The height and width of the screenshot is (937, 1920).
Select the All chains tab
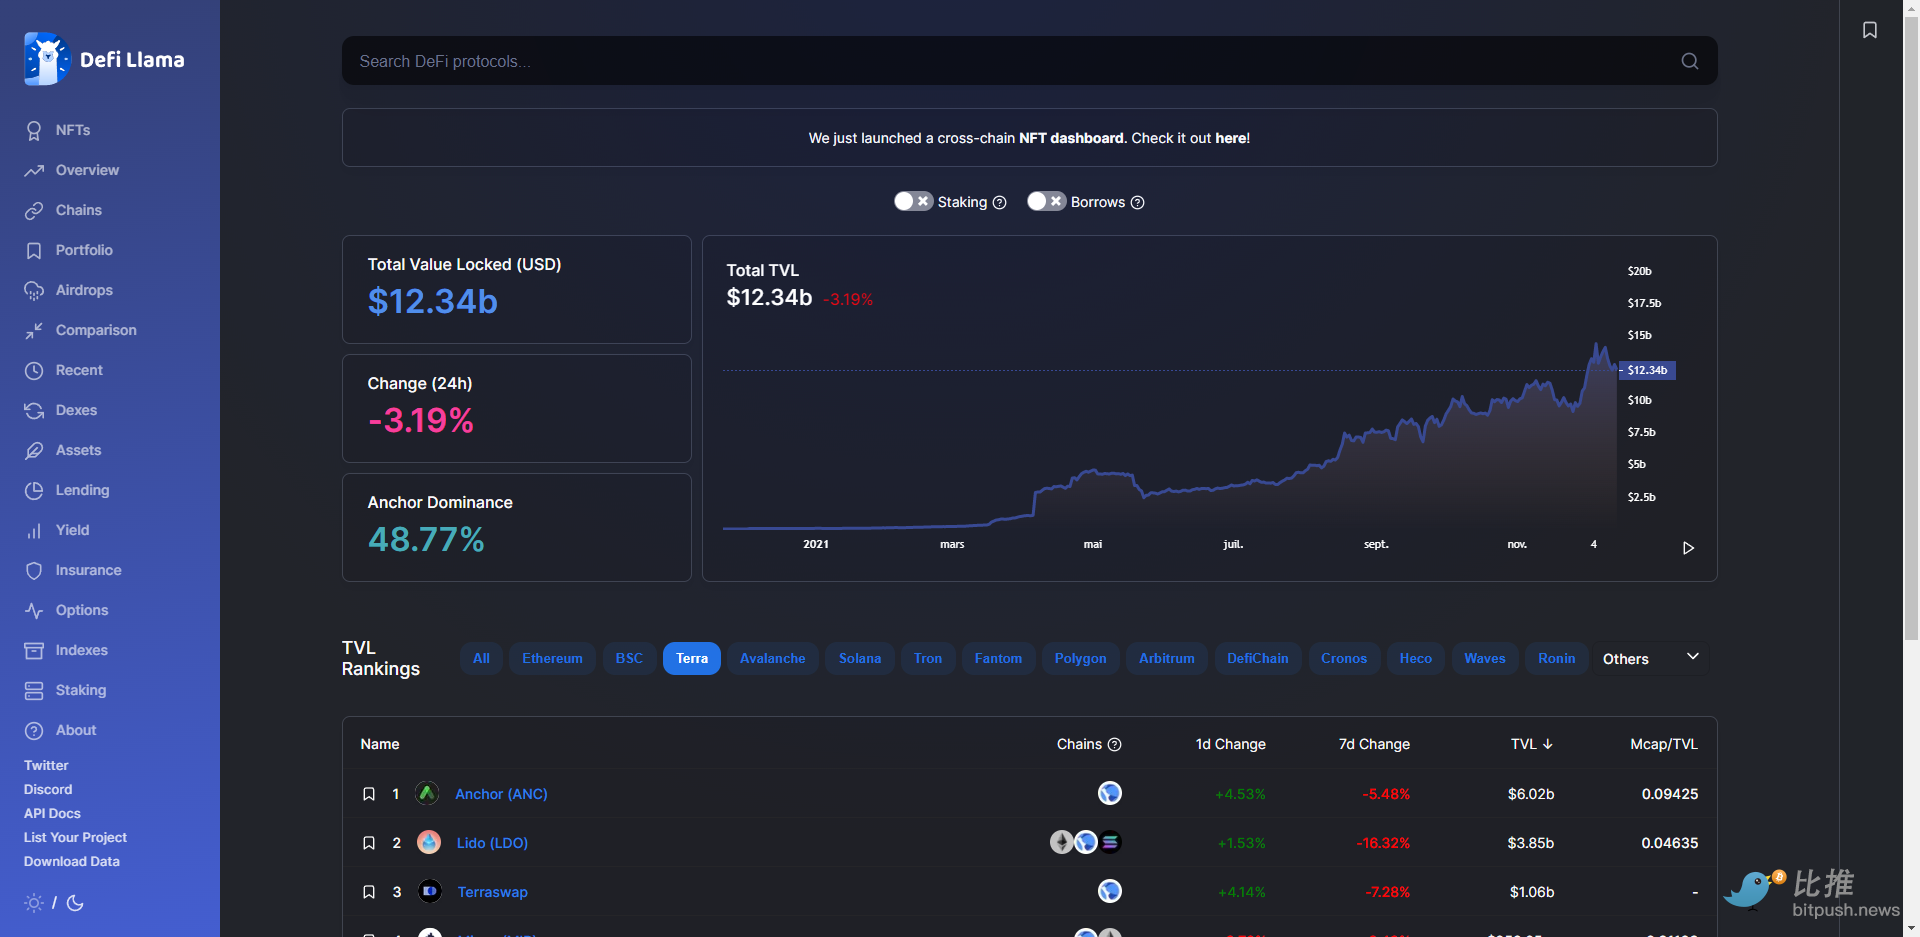[481, 658]
